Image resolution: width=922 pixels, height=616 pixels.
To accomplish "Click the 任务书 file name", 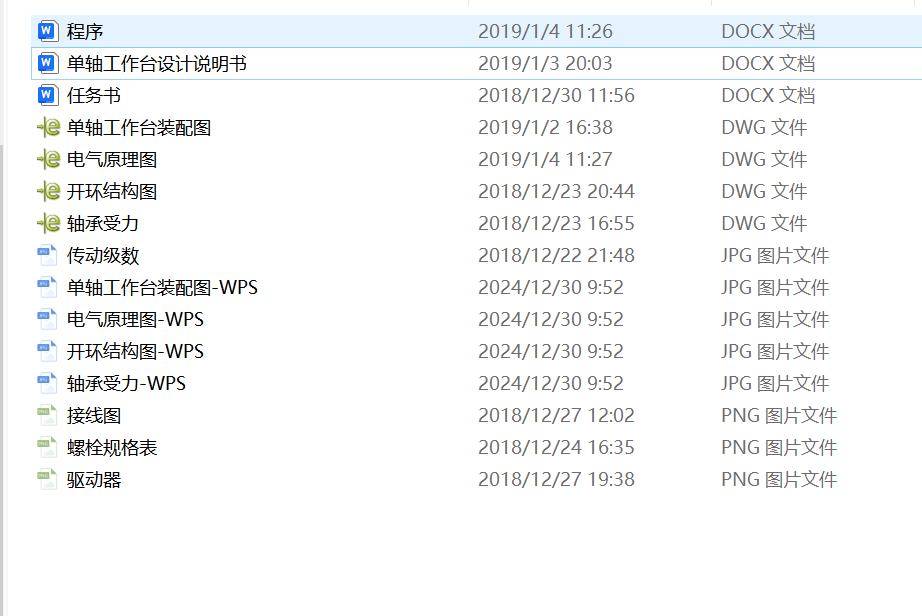I will tap(94, 95).
